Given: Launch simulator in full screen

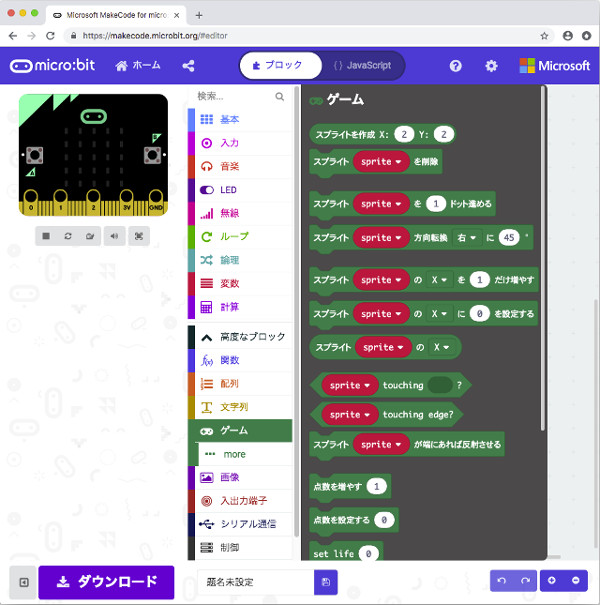Looking at the screenshot, I should point(139,236).
